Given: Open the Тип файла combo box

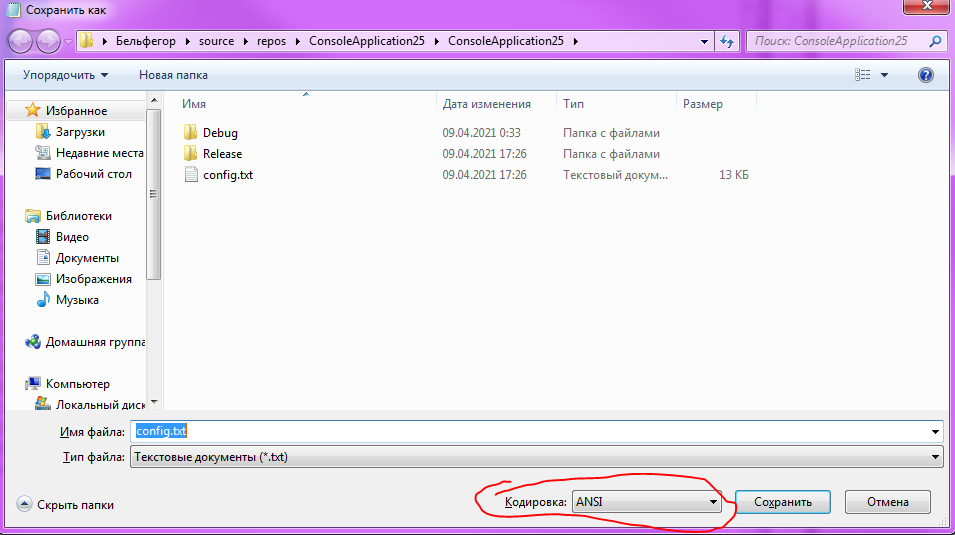Looking at the screenshot, I should pyautogui.click(x=537, y=456).
